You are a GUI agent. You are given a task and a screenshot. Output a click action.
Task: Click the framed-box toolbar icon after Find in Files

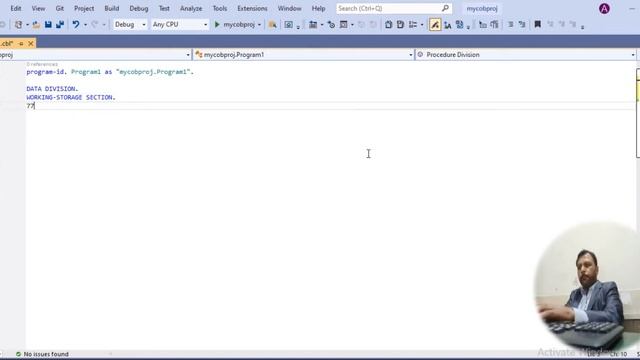pos(289,25)
